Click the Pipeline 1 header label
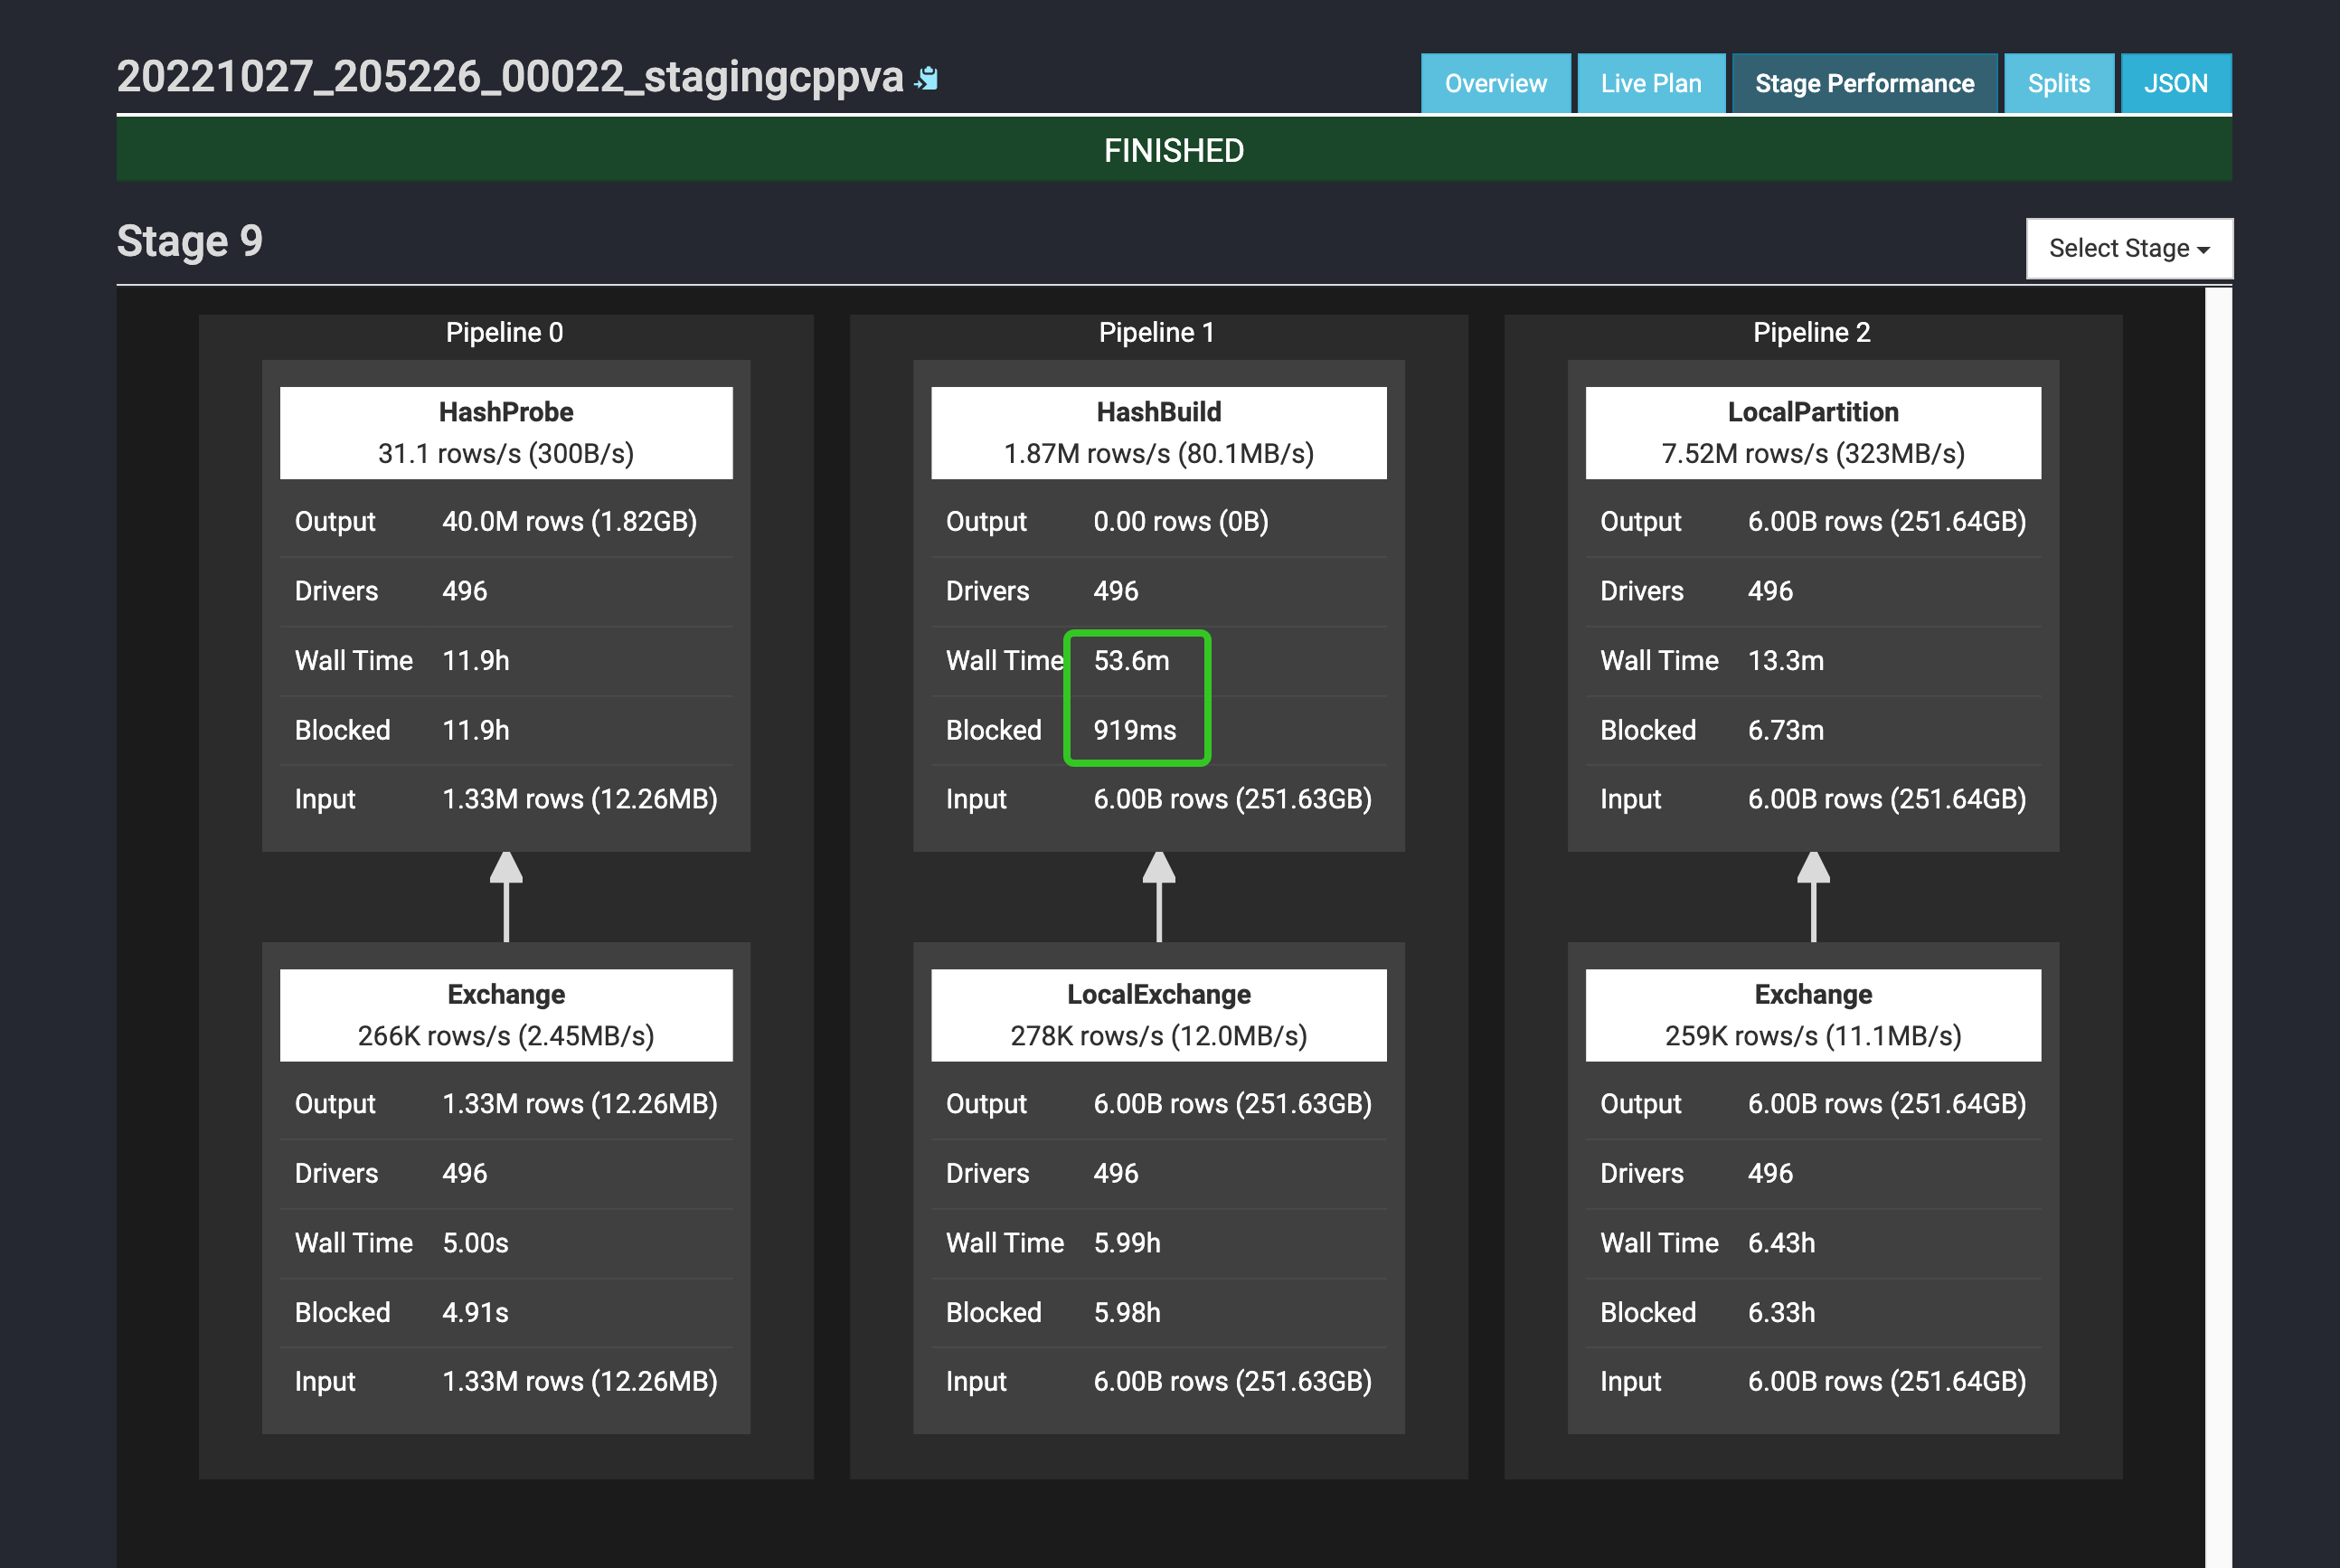The height and width of the screenshot is (1568, 2340). [1157, 332]
